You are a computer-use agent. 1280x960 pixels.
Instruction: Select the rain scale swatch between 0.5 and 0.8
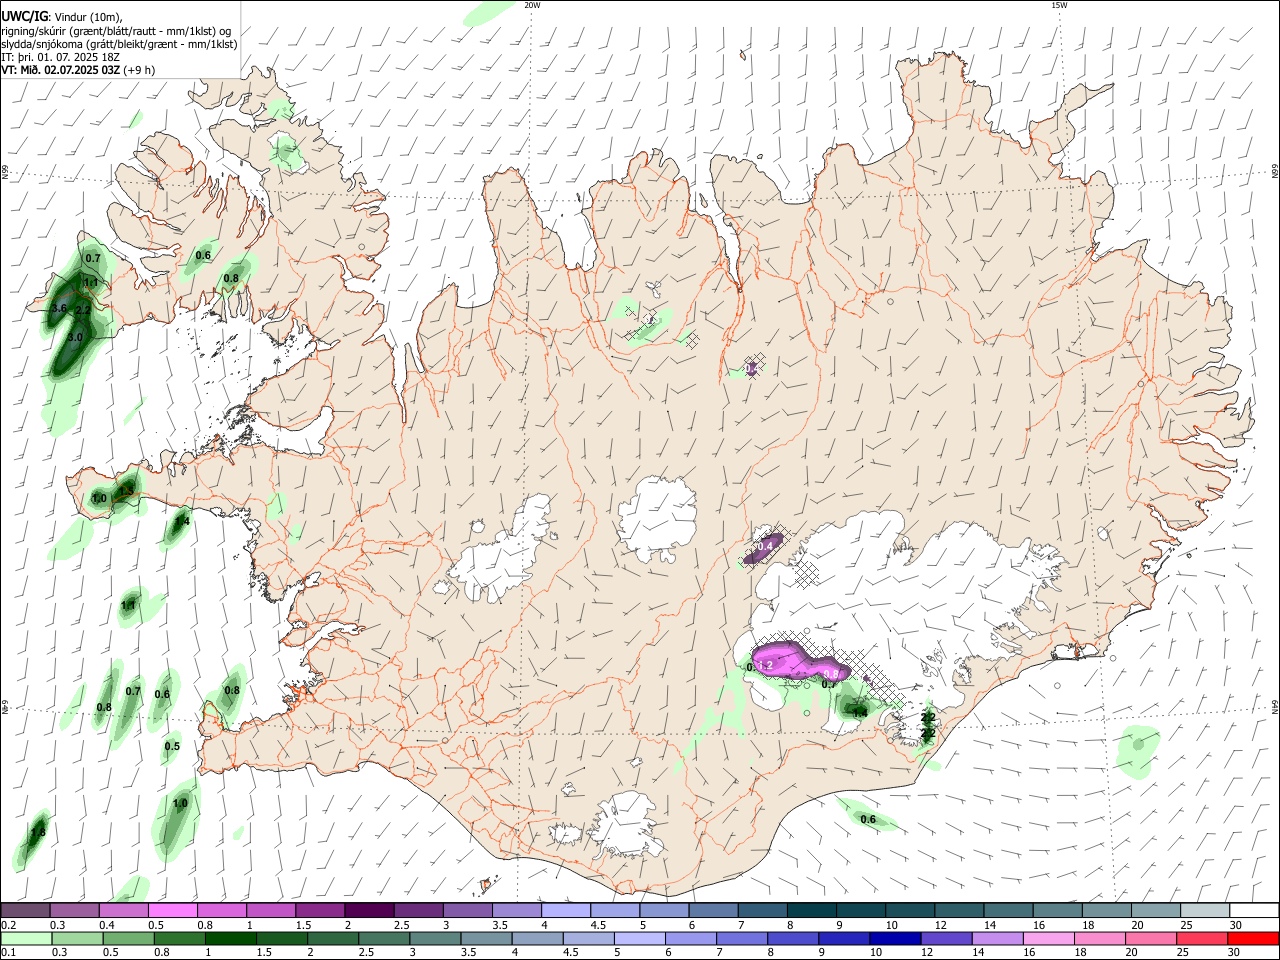(x=128, y=938)
